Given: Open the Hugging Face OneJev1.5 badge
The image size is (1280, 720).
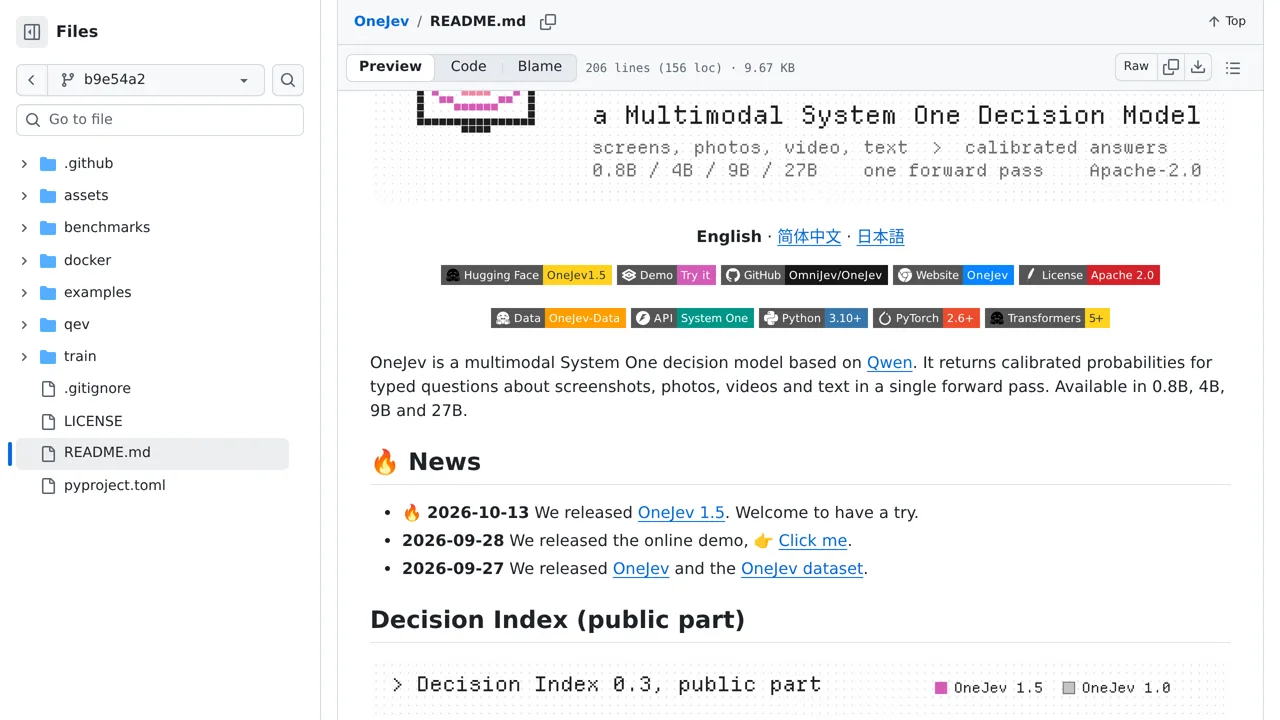Looking at the screenshot, I should (526, 275).
